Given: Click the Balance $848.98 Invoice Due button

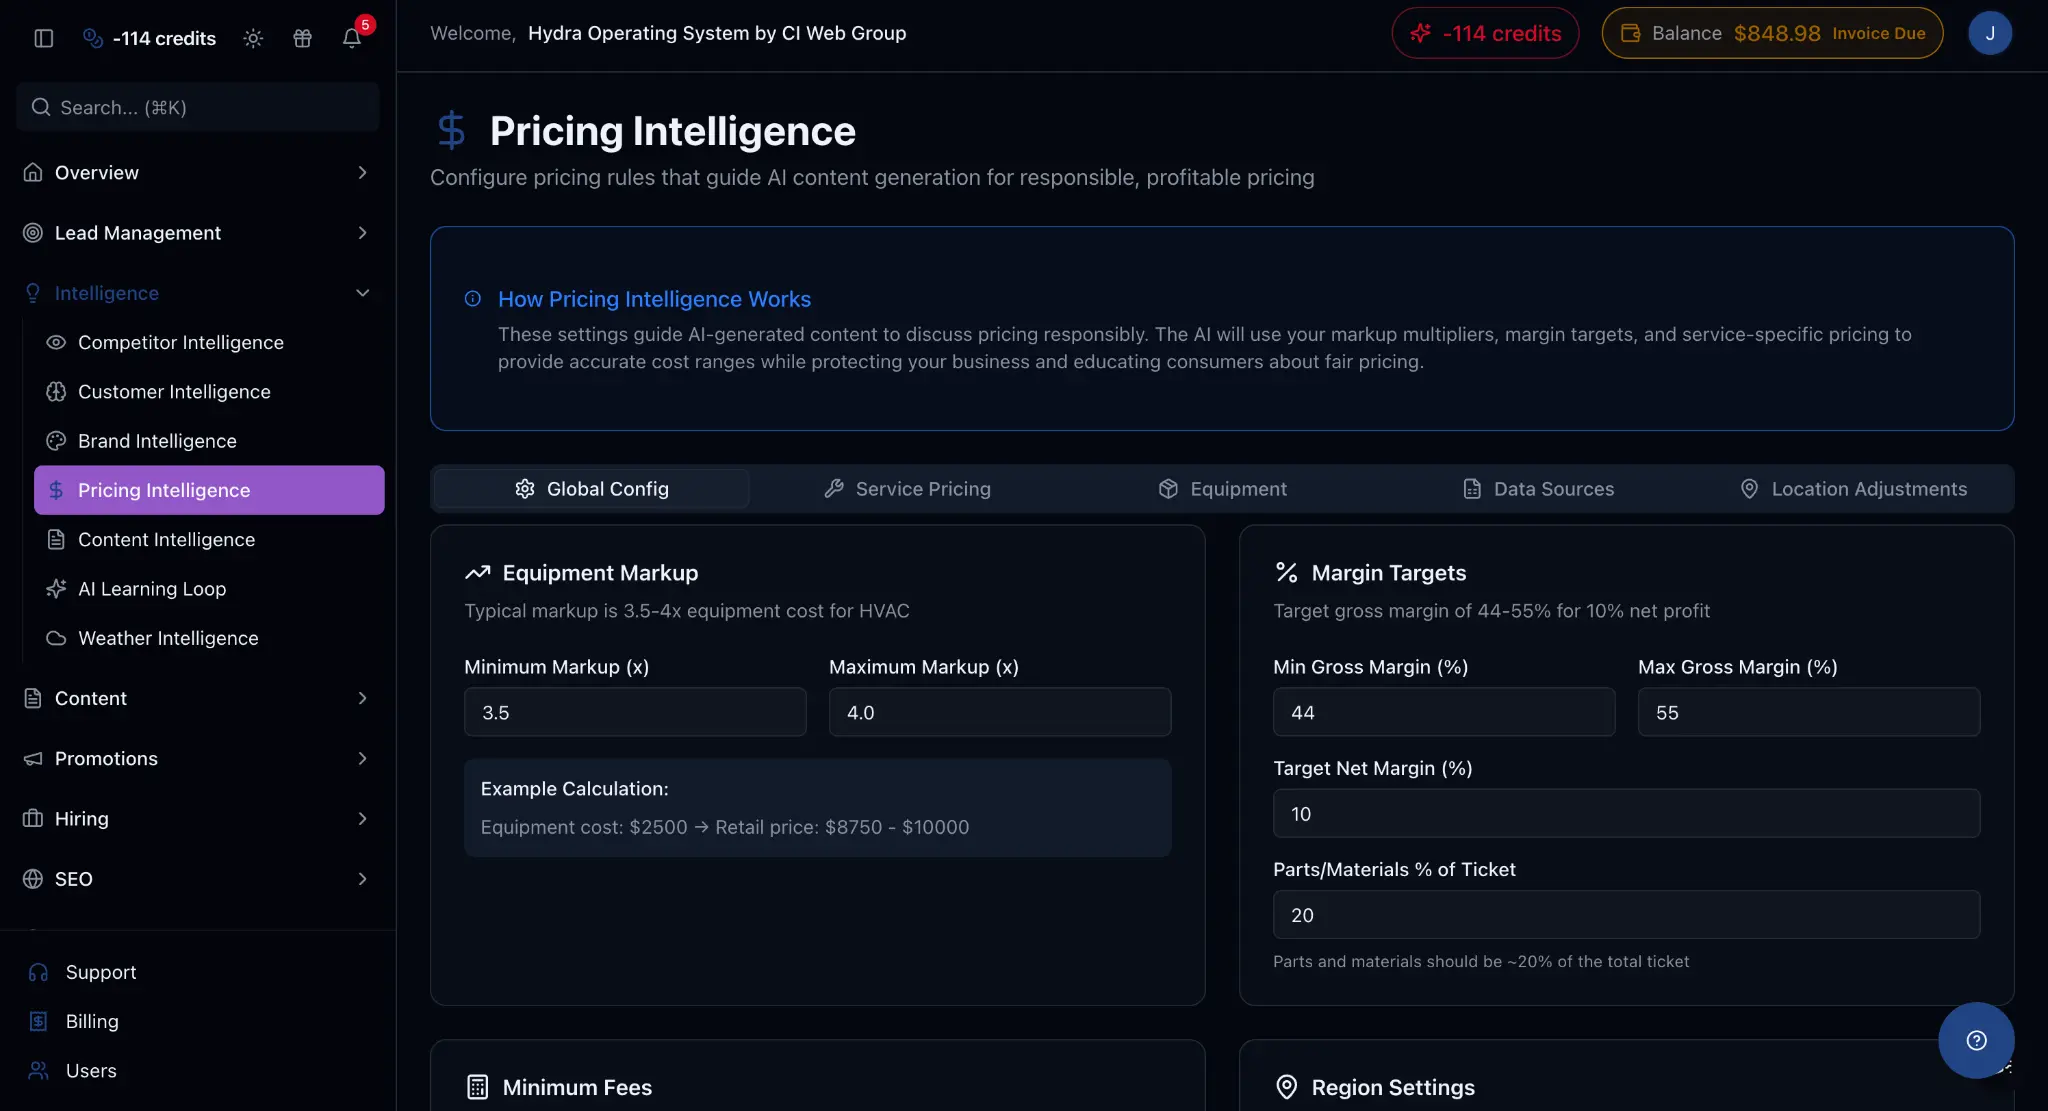Looking at the screenshot, I should pyautogui.click(x=1770, y=32).
